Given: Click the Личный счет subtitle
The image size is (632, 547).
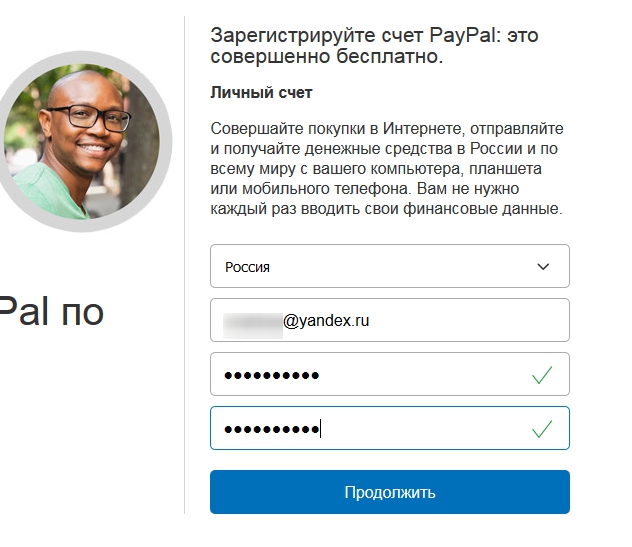Looking at the screenshot, I should coord(261,93).
